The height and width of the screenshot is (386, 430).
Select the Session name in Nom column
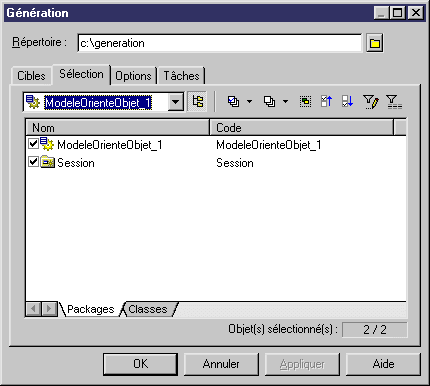pyautogui.click(x=76, y=163)
